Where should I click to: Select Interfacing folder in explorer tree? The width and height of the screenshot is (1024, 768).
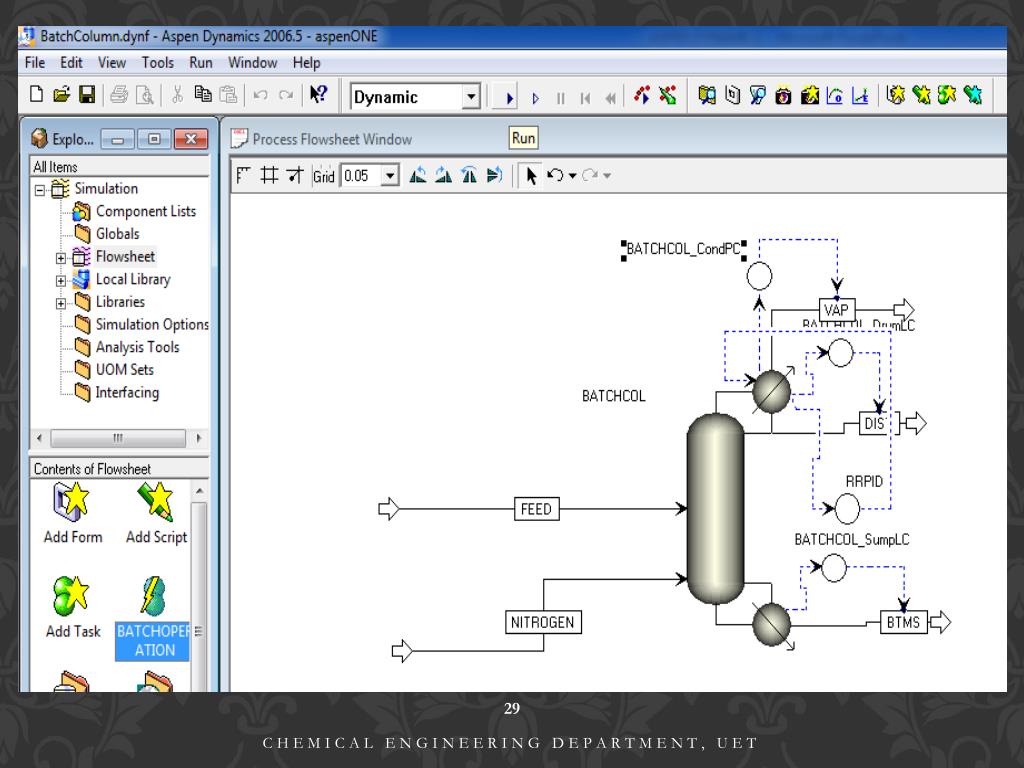(x=127, y=392)
